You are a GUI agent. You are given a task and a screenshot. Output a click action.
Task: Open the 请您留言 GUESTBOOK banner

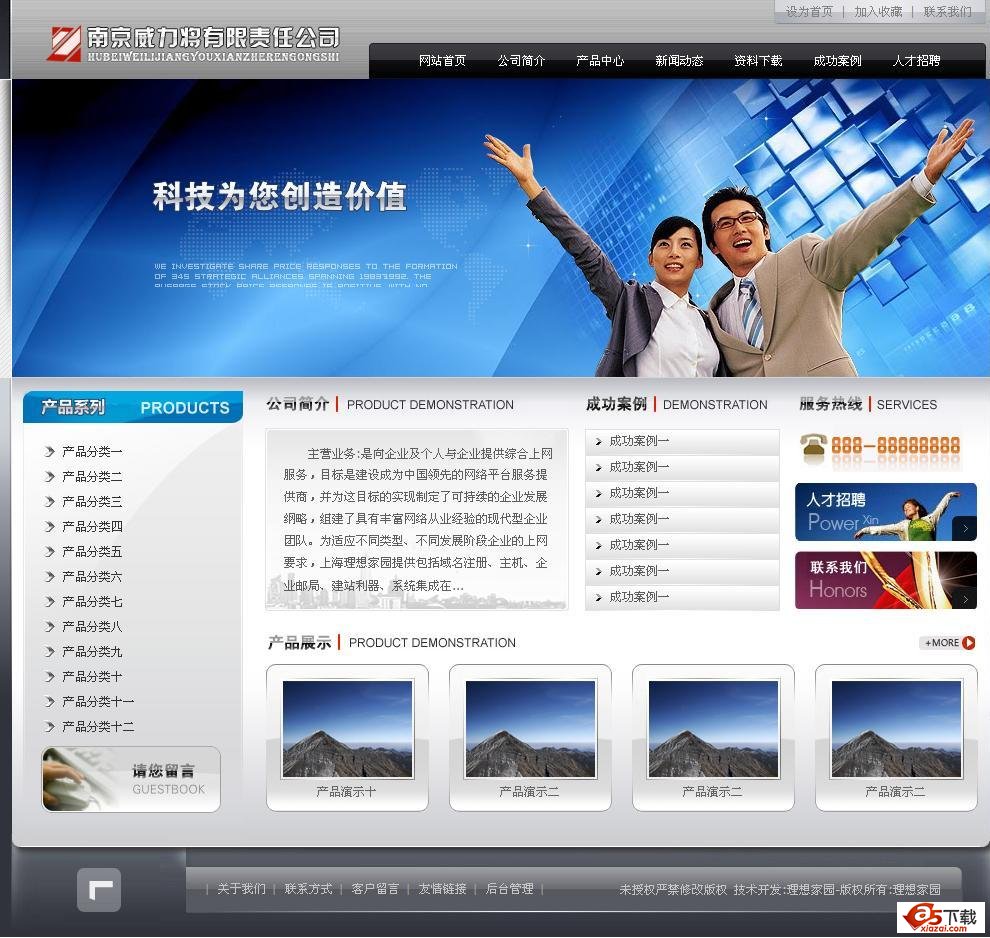pyautogui.click(x=131, y=780)
